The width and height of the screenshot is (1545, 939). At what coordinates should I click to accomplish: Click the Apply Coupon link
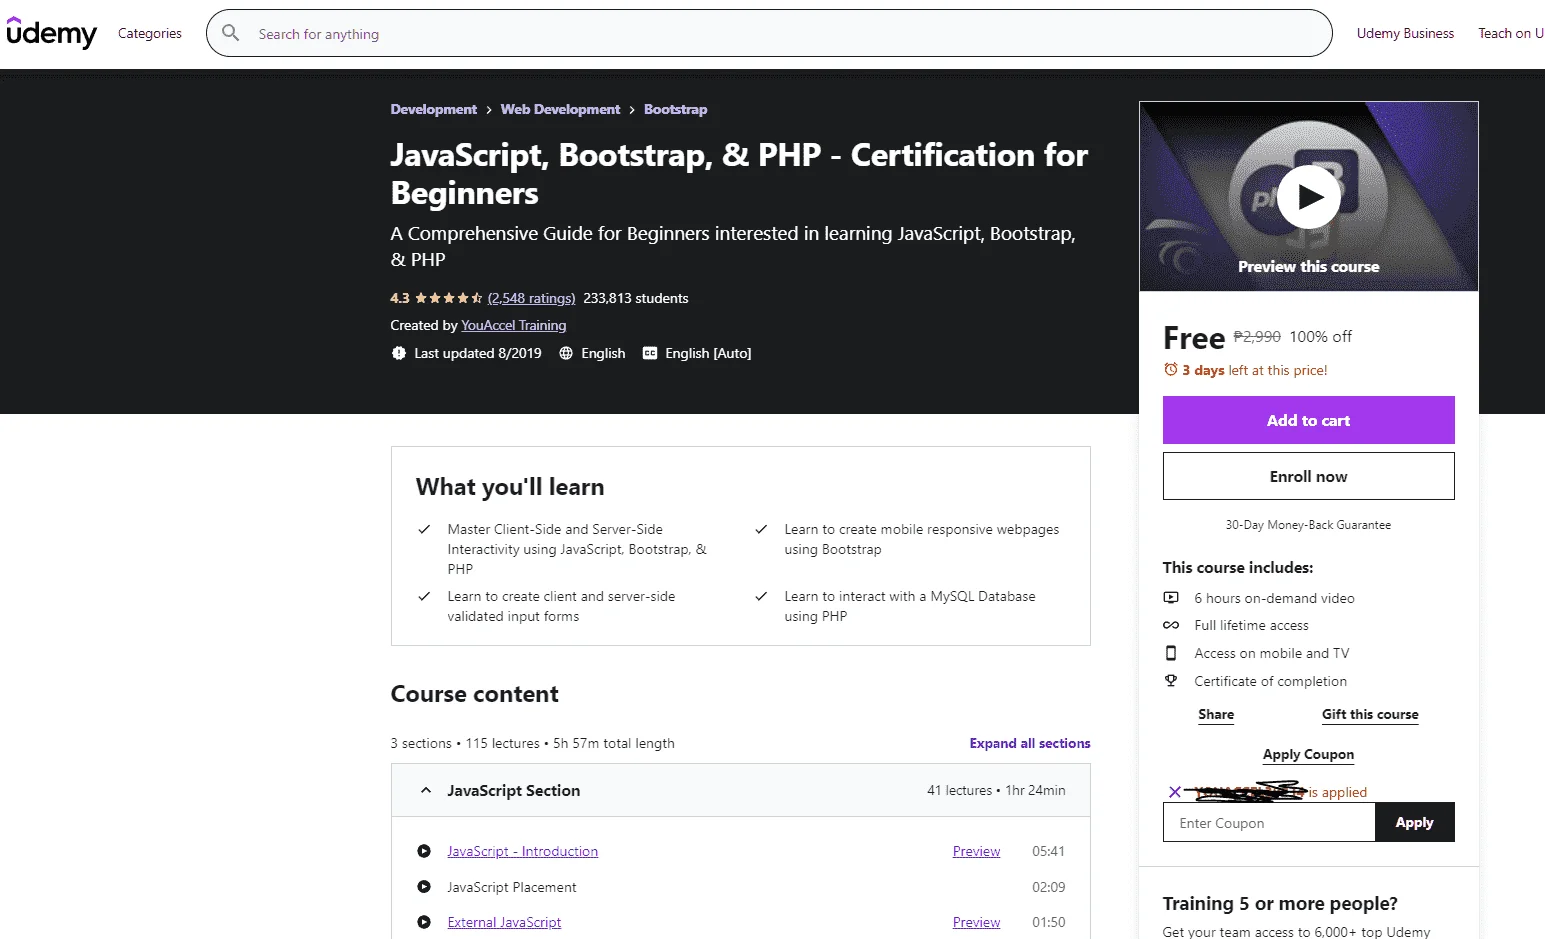1308,754
